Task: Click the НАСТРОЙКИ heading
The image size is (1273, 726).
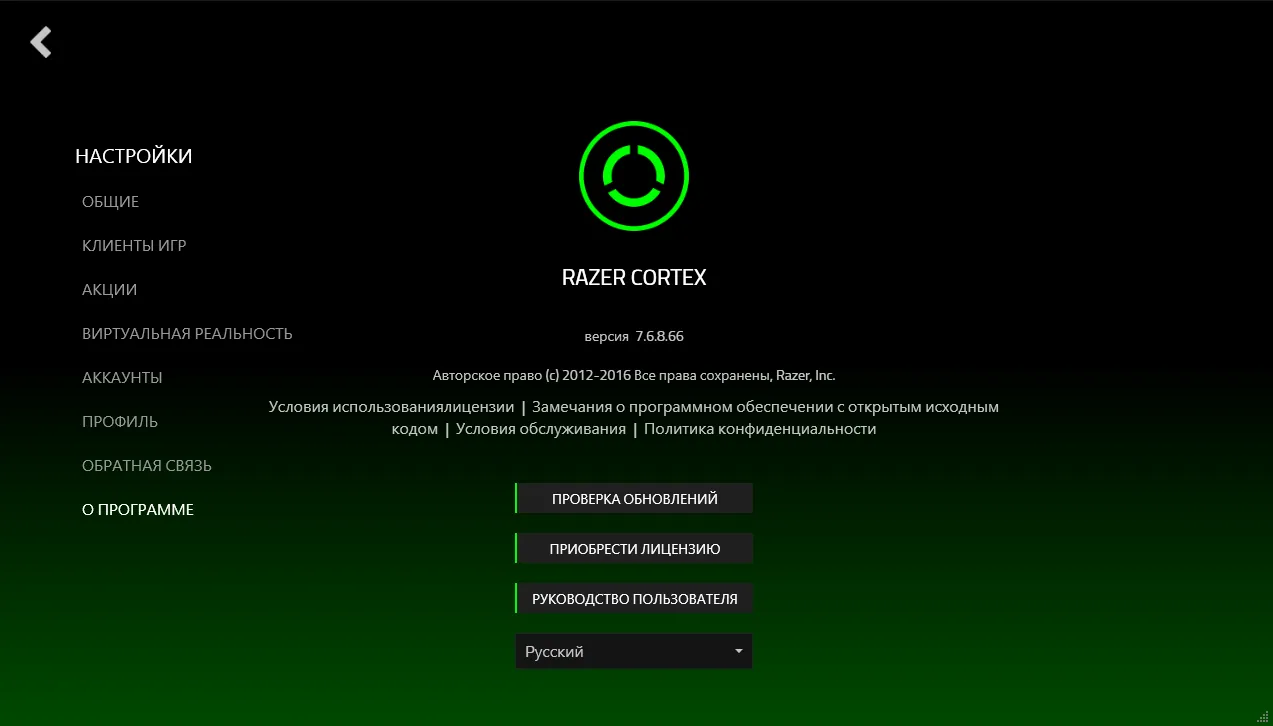Action: [133, 156]
